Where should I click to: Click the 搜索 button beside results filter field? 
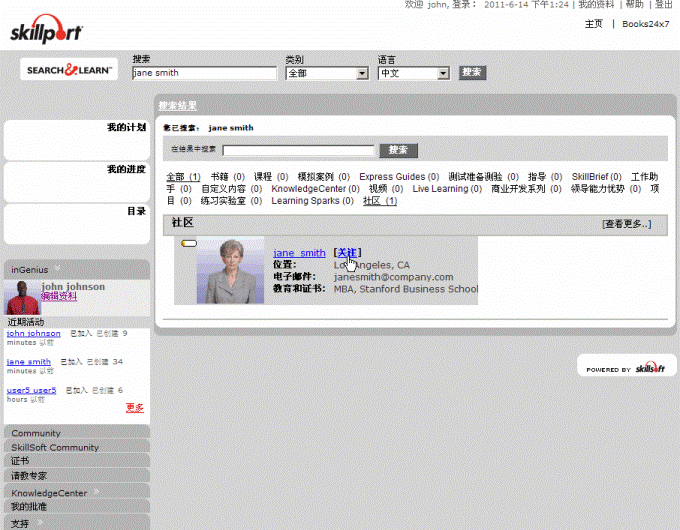point(398,150)
